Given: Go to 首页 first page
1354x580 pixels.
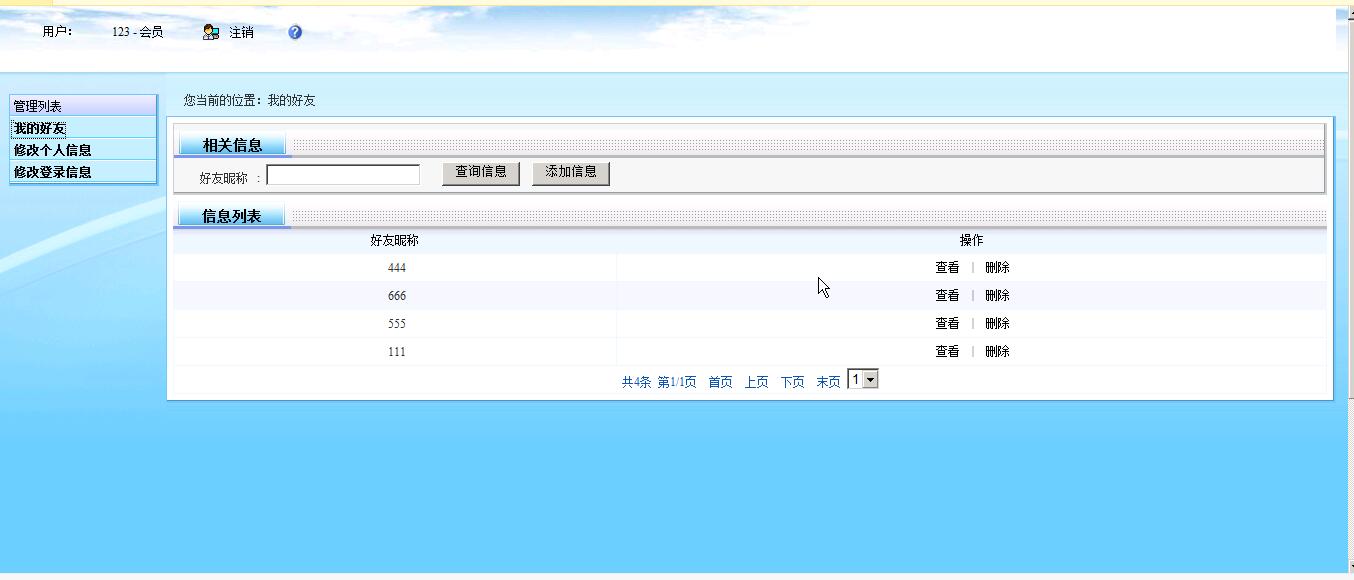Looking at the screenshot, I should point(720,382).
